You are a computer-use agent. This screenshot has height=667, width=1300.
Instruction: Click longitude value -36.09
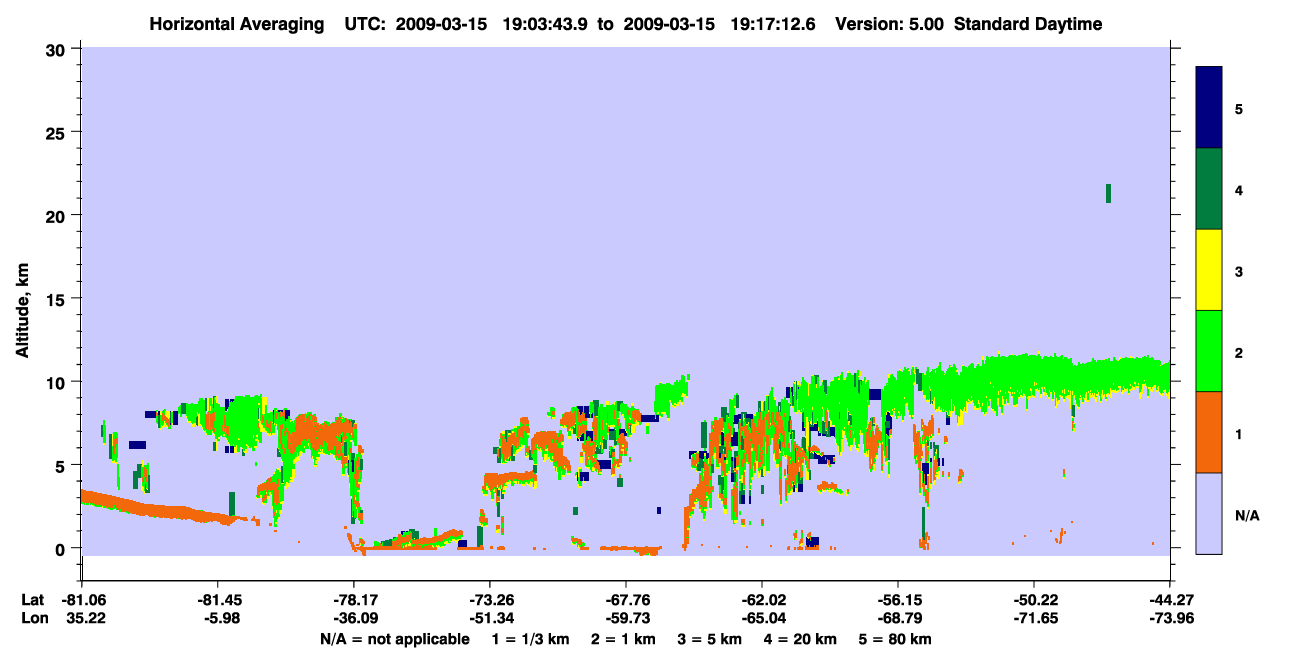click(x=353, y=619)
